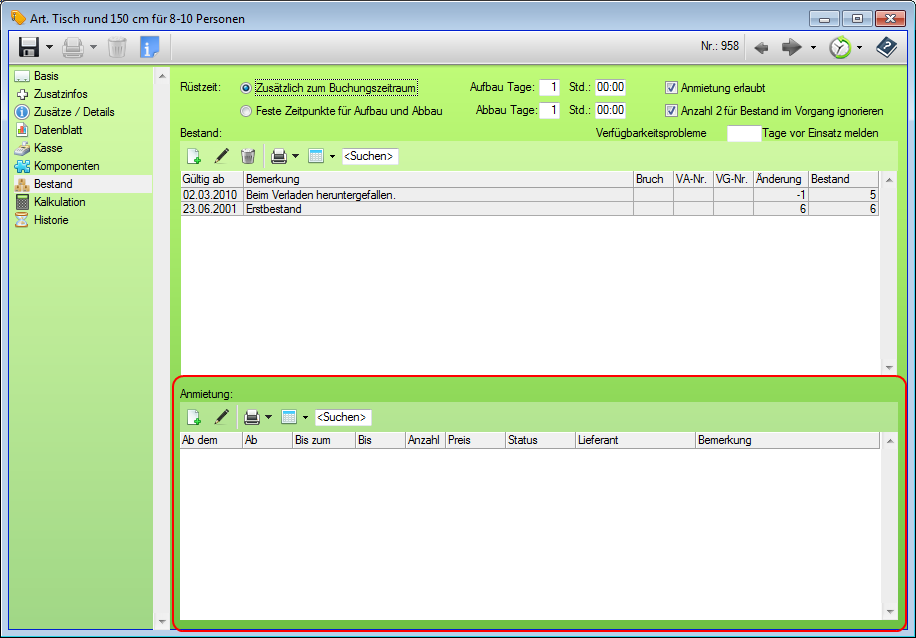Click the save floppy disk icon

click(28, 47)
